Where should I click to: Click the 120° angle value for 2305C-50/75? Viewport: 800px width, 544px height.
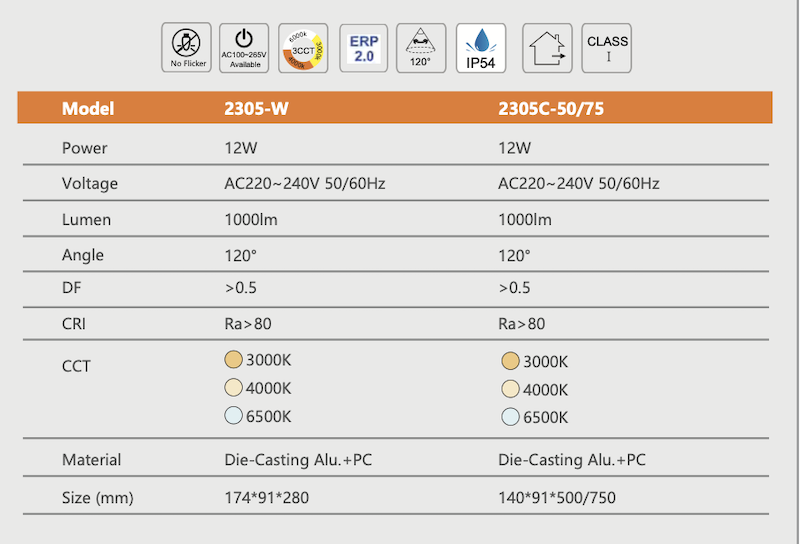click(514, 256)
